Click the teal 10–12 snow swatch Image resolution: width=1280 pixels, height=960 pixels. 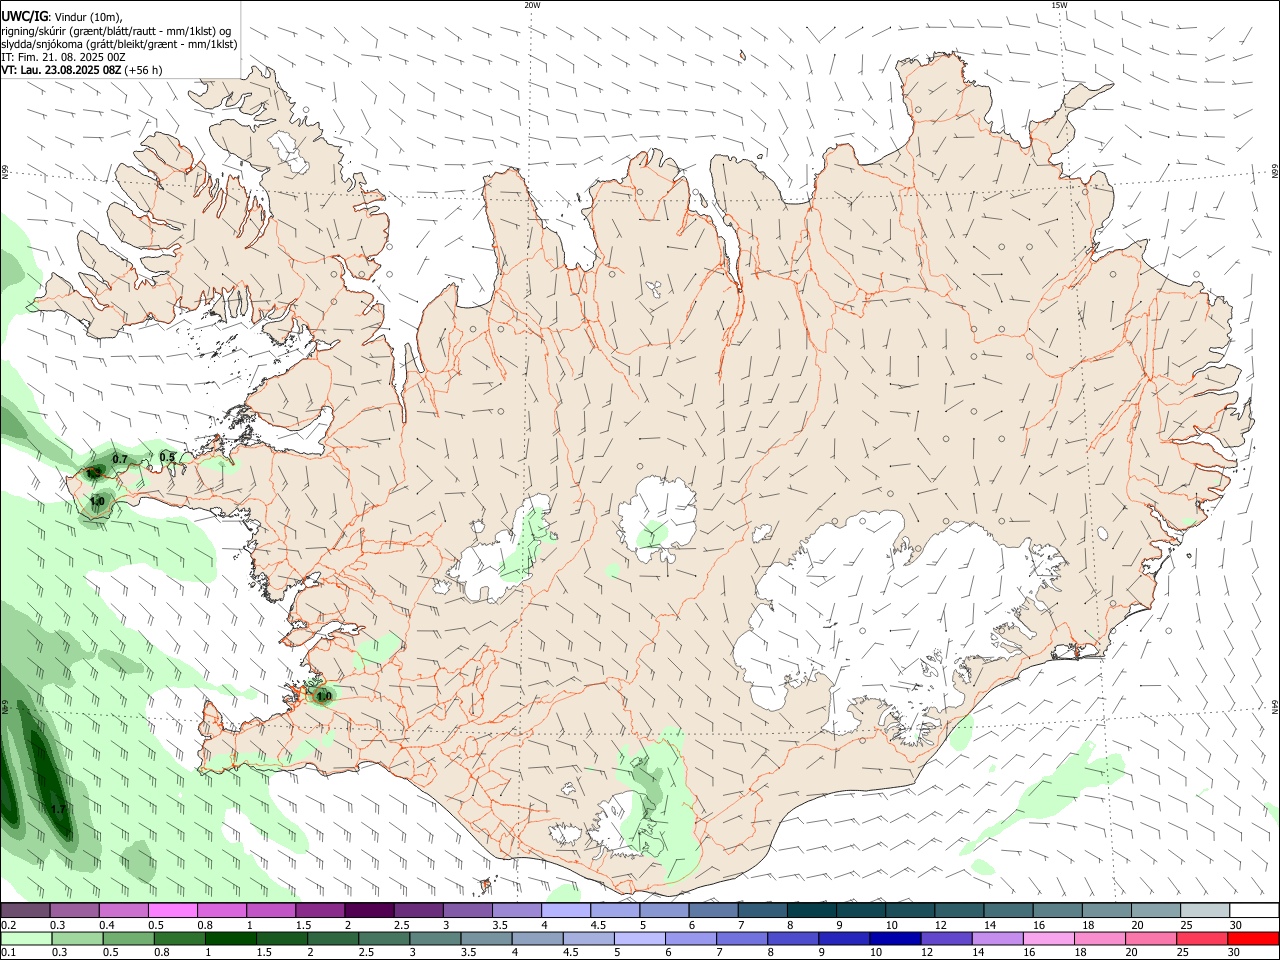click(x=910, y=911)
